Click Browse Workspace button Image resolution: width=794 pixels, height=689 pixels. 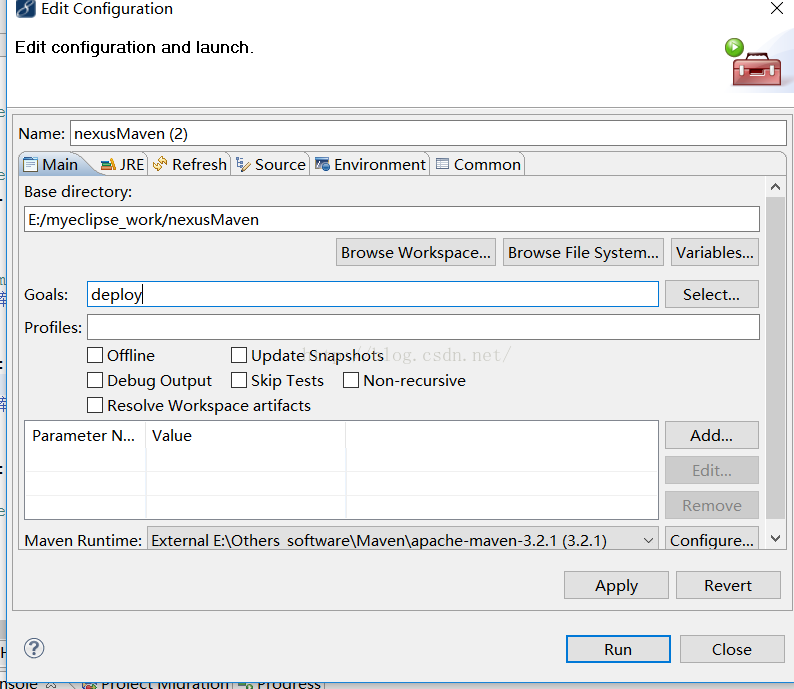pos(416,252)
